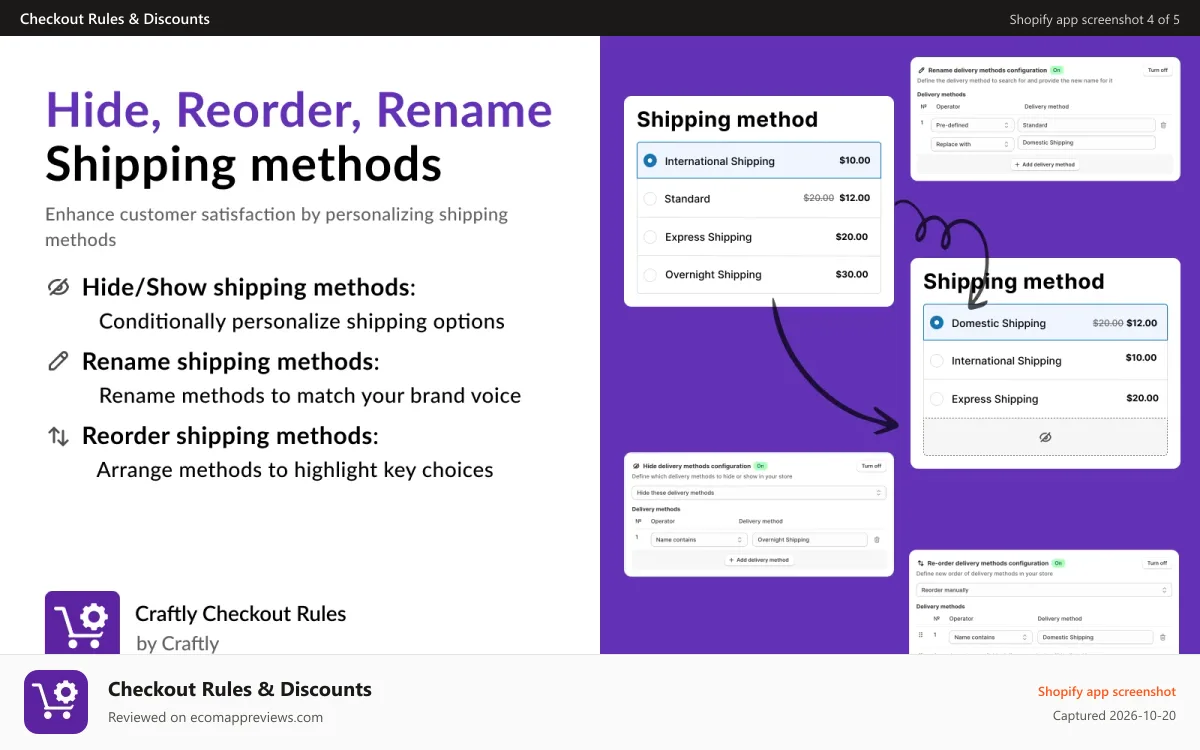The image size is (1200, 750).
Task: Click the Overnight Shipping input field
Action: point(810,540)
